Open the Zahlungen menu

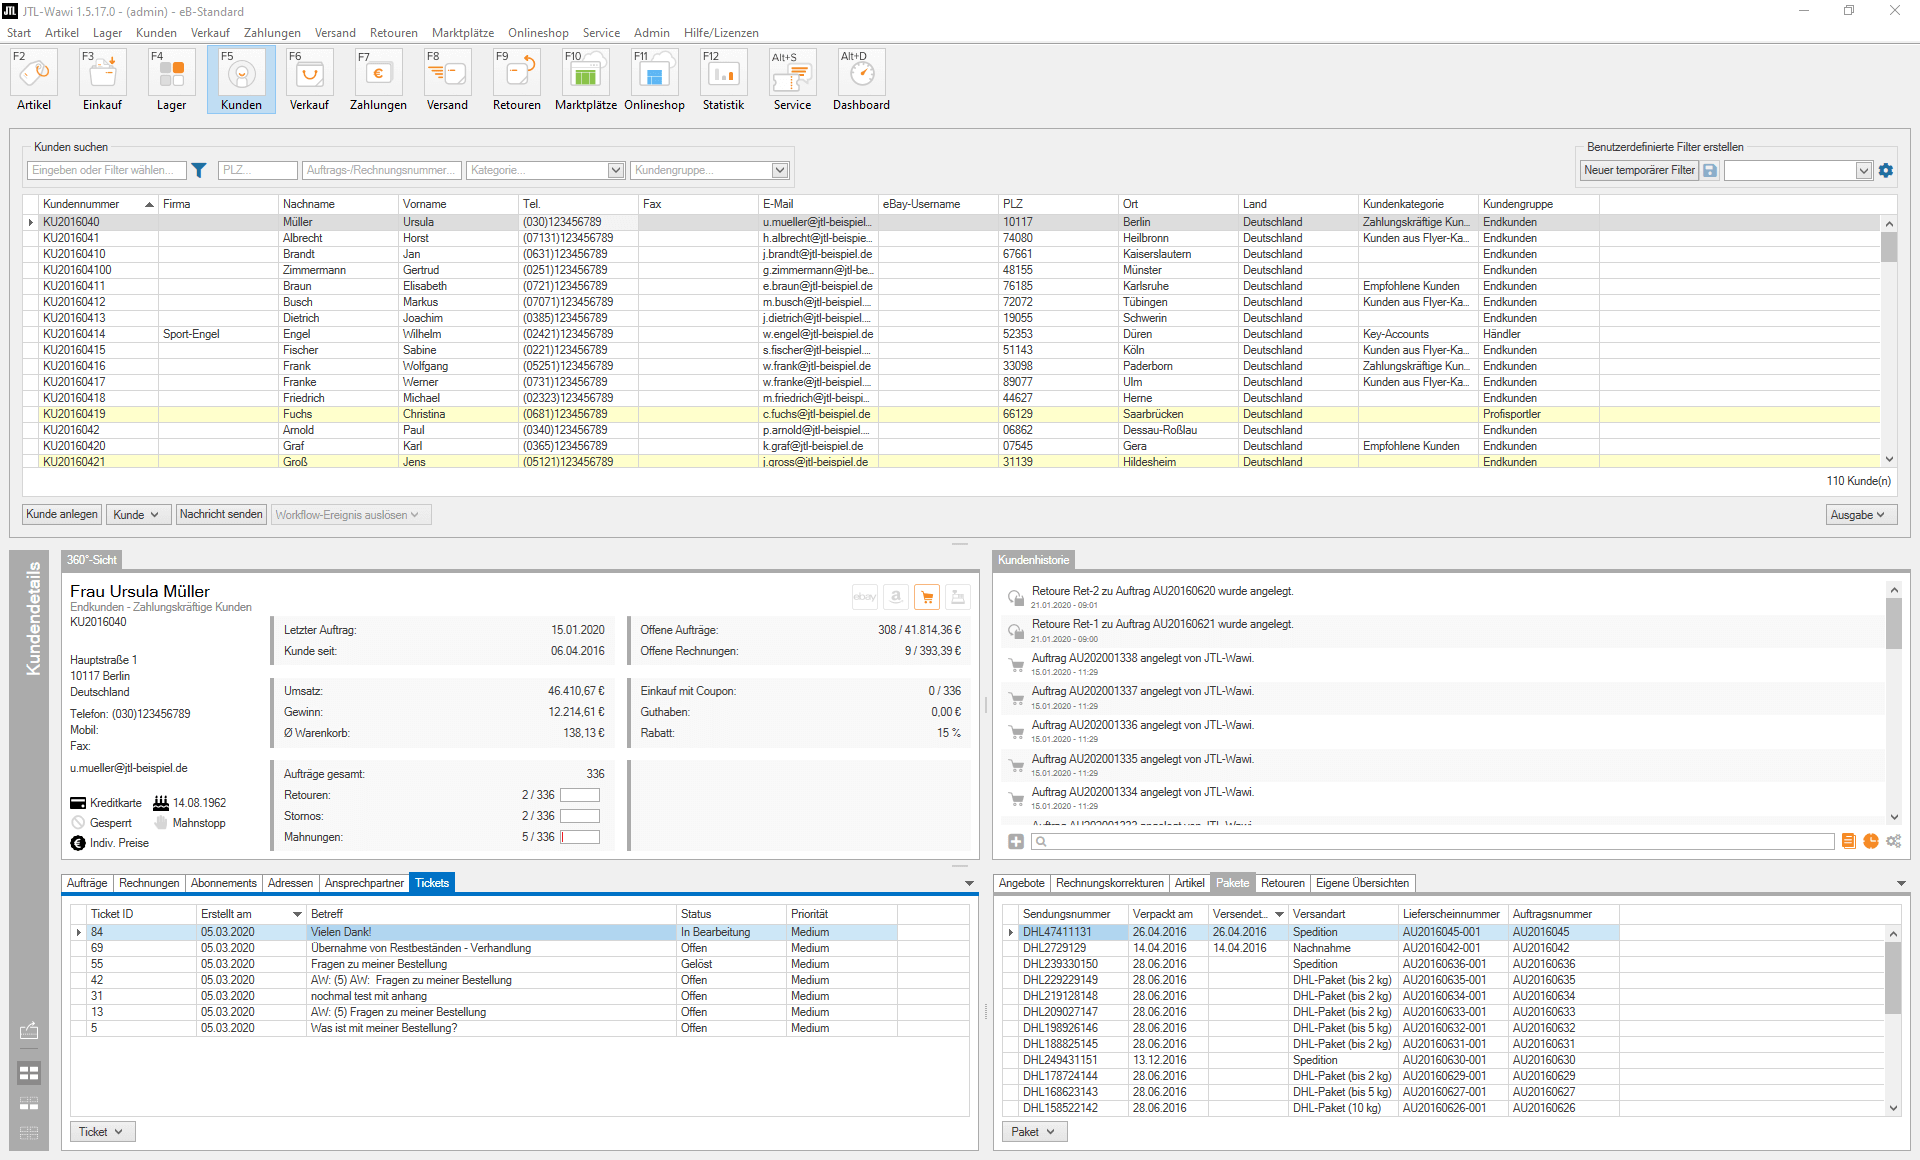272,33
